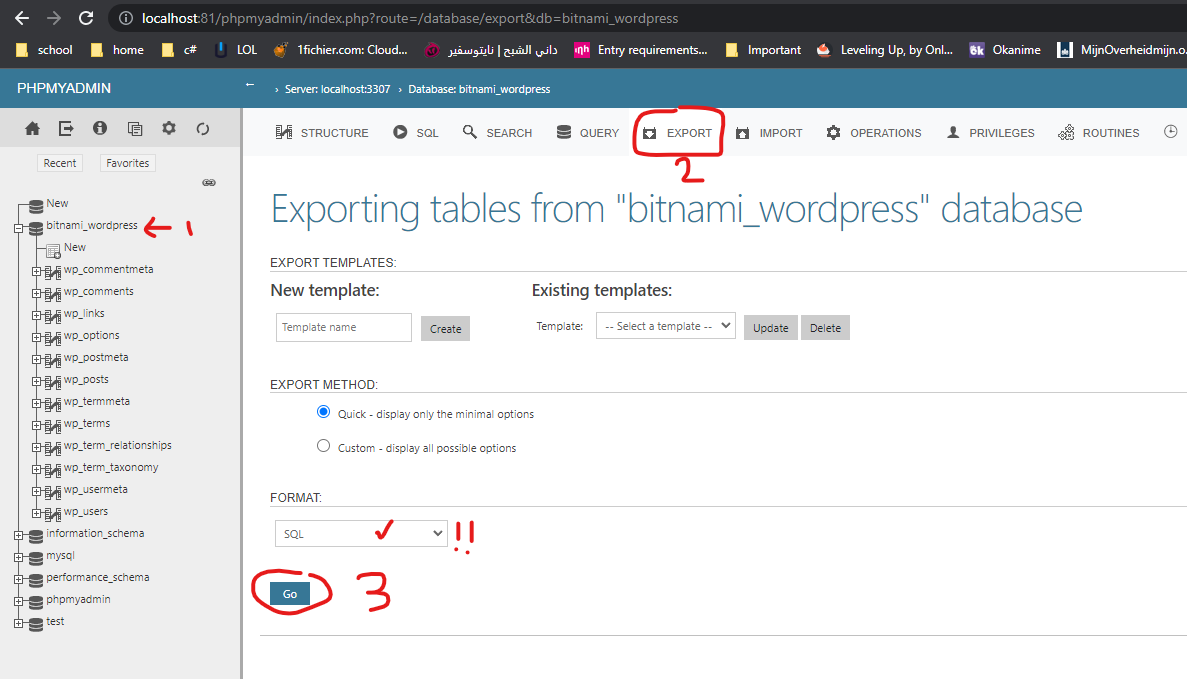
Task: Collapse the navigation panel arrow
Action: pos(250,85)
